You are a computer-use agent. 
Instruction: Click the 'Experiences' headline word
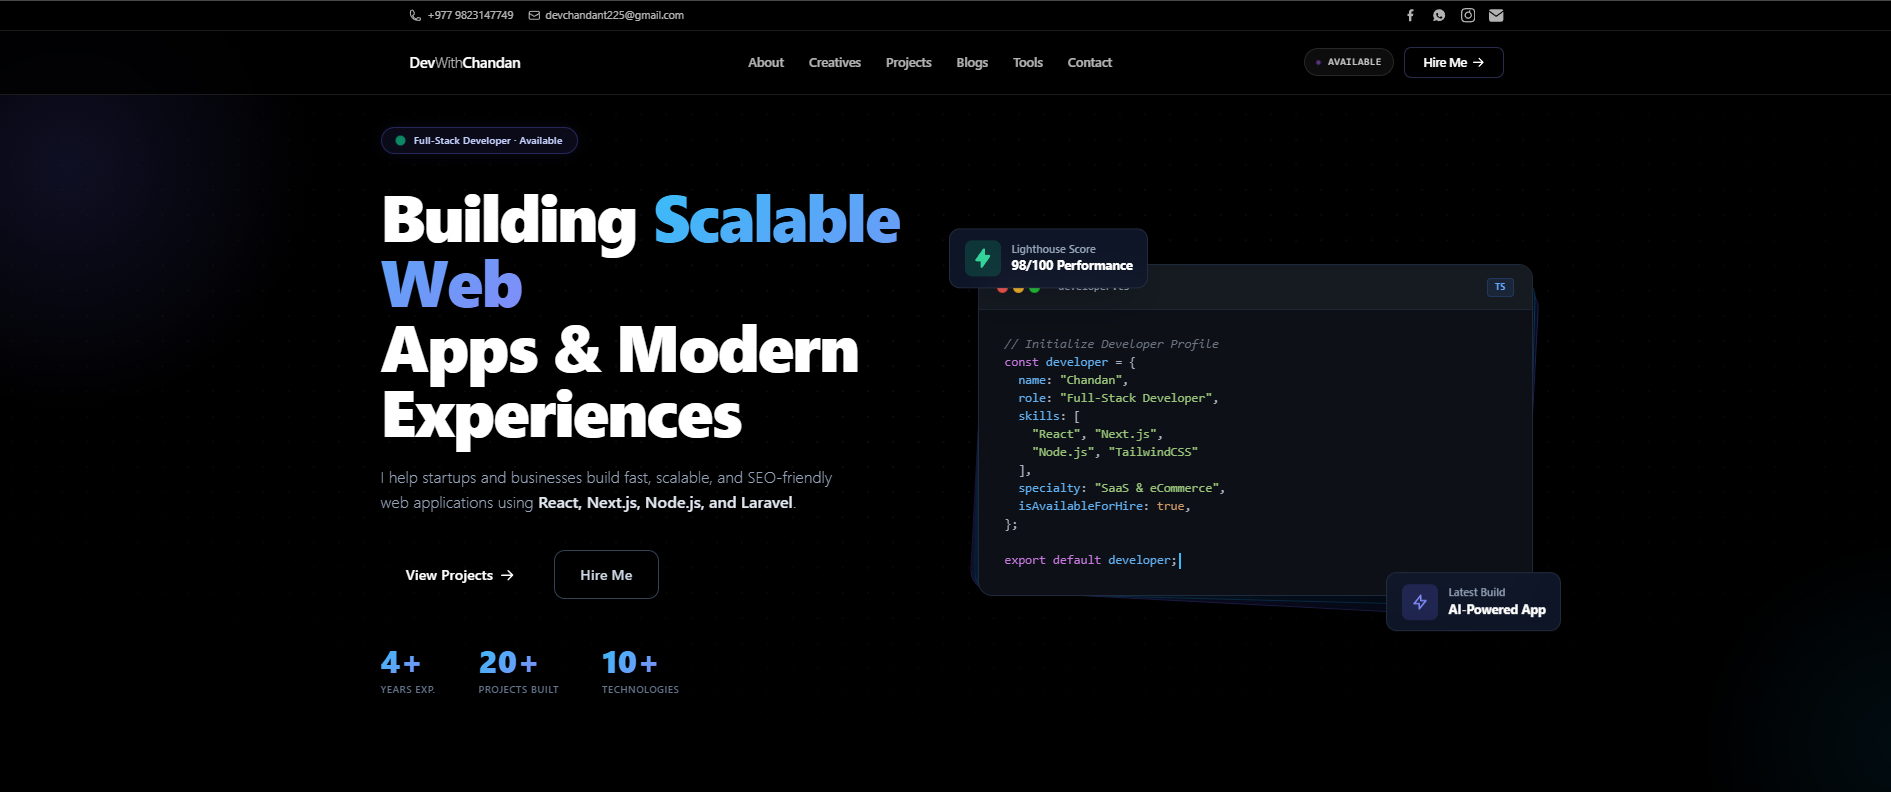point(562,416)
